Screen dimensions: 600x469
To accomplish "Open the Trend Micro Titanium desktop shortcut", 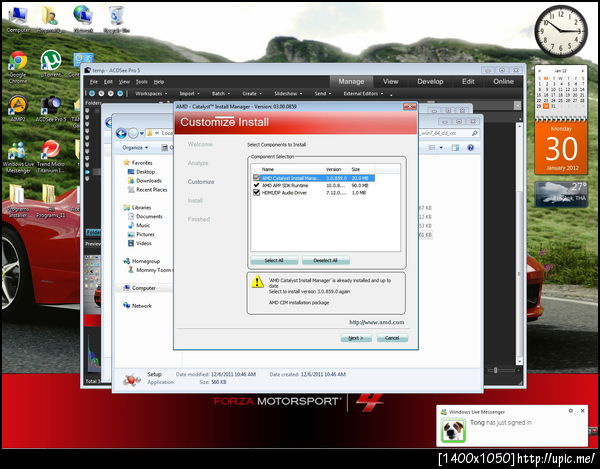I will (x=51, y=157).
